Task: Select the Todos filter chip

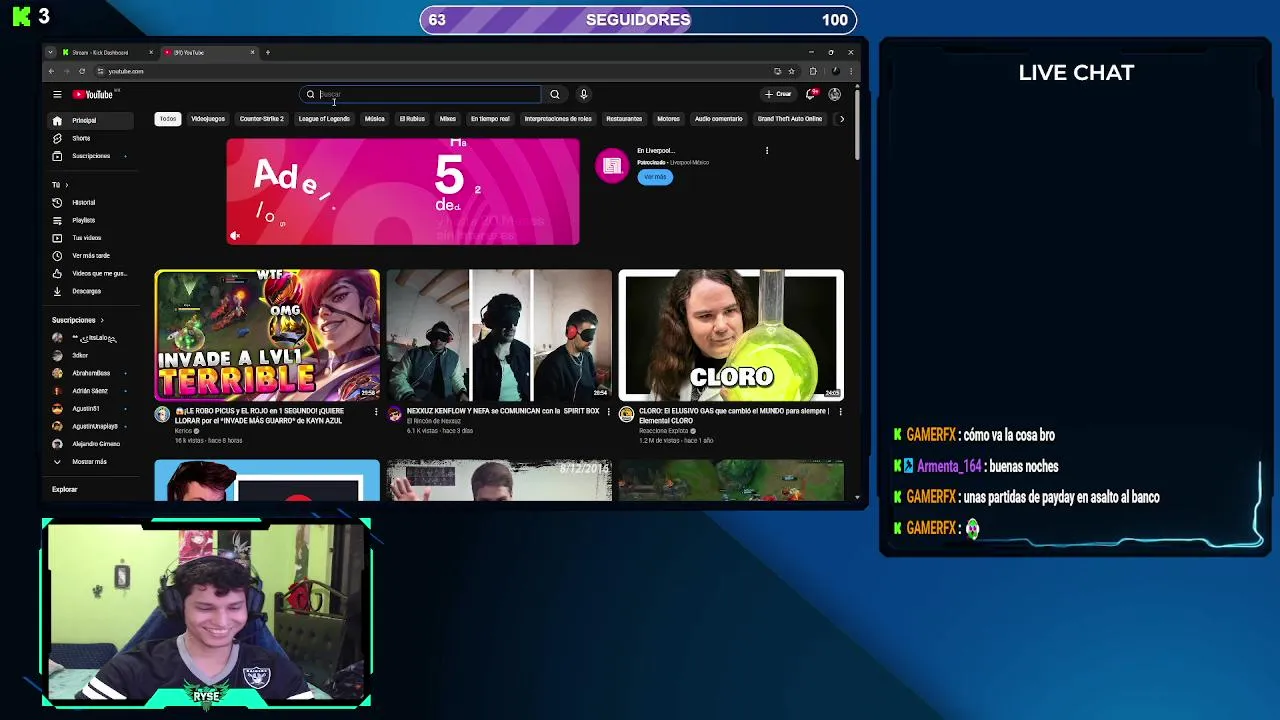Action: pyautogui.click(x=168, y=119)
